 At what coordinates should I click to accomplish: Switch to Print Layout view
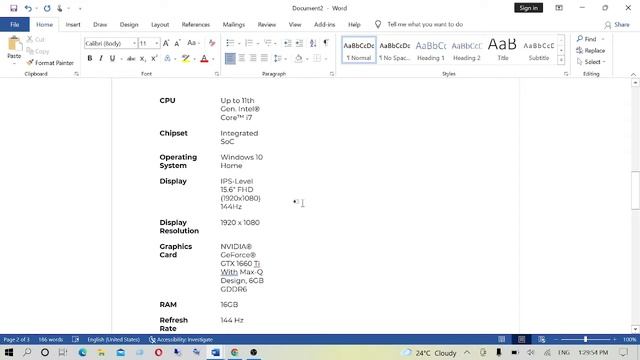pos(522,340)
